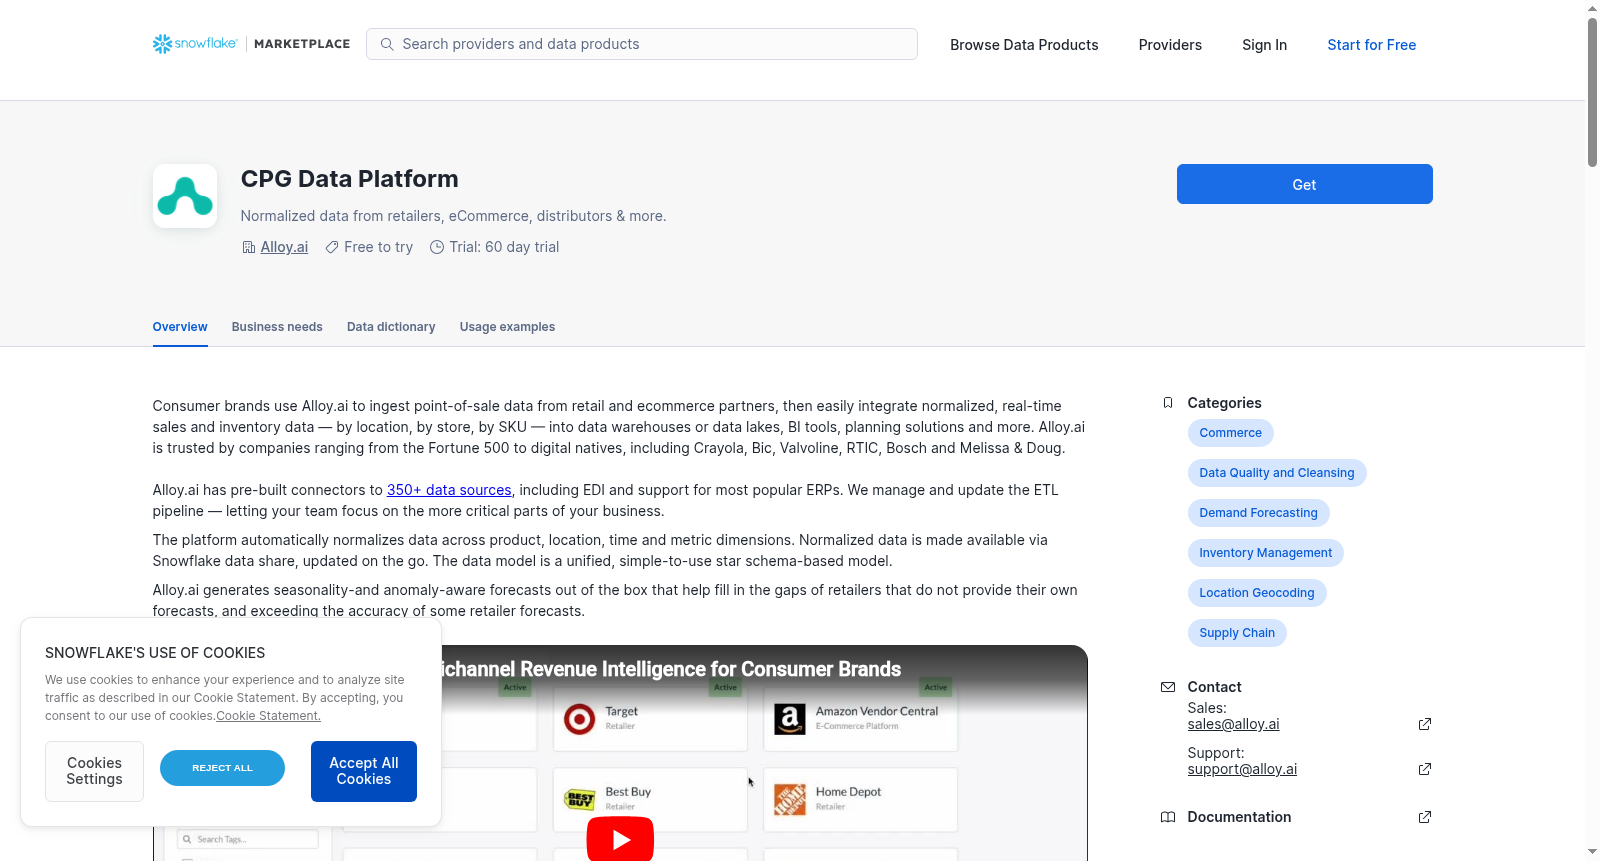This screenshot has width=1600, height=861.
Task: Open external link icon for support email
Action: (x=1425, y=769)
